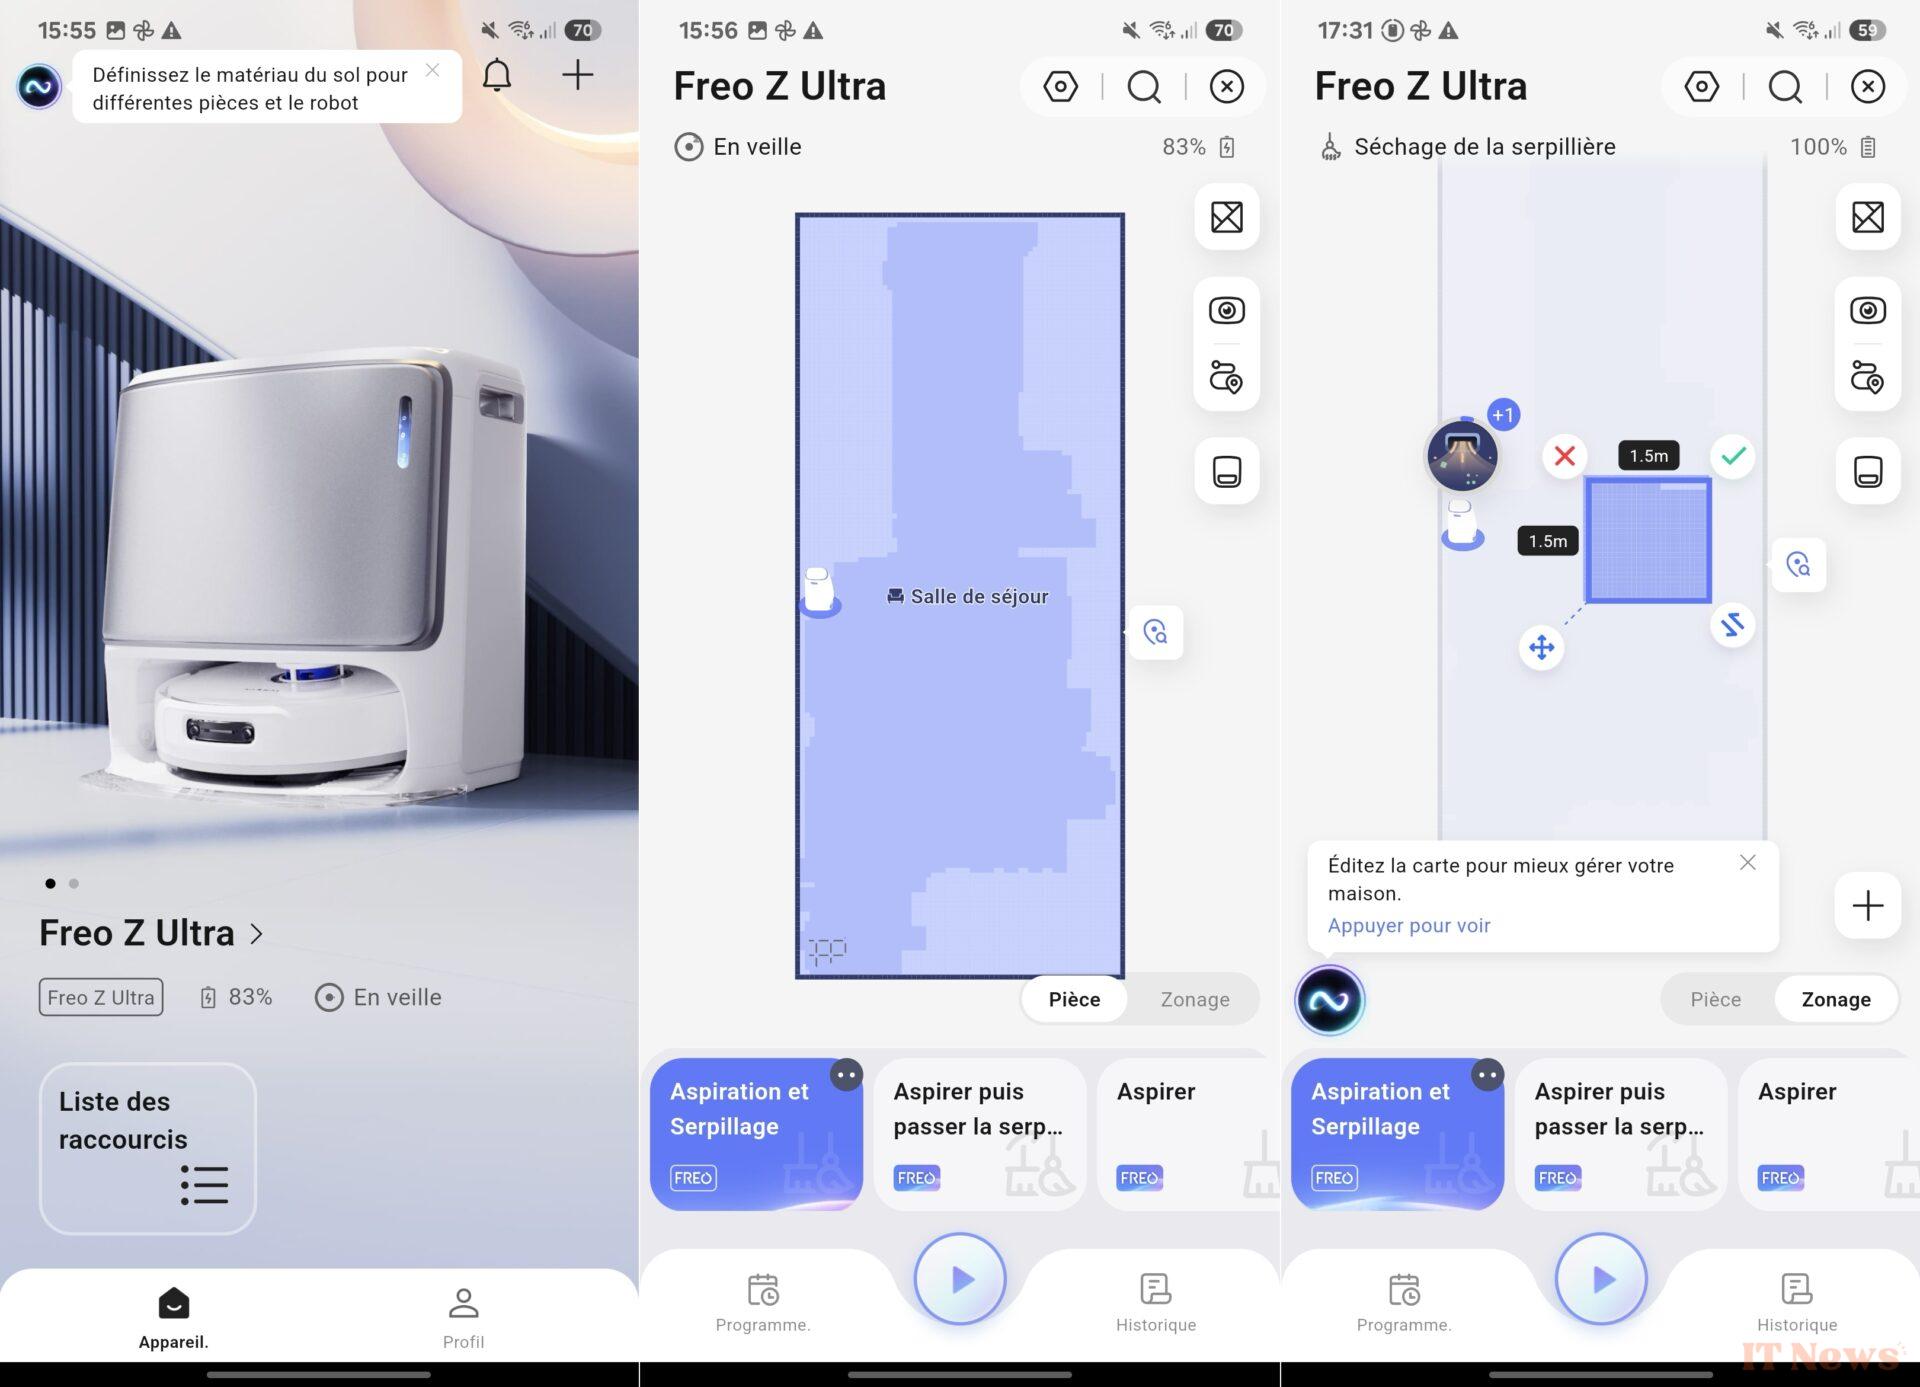Start cleaning with play button, middle screen

point(960,1279)
